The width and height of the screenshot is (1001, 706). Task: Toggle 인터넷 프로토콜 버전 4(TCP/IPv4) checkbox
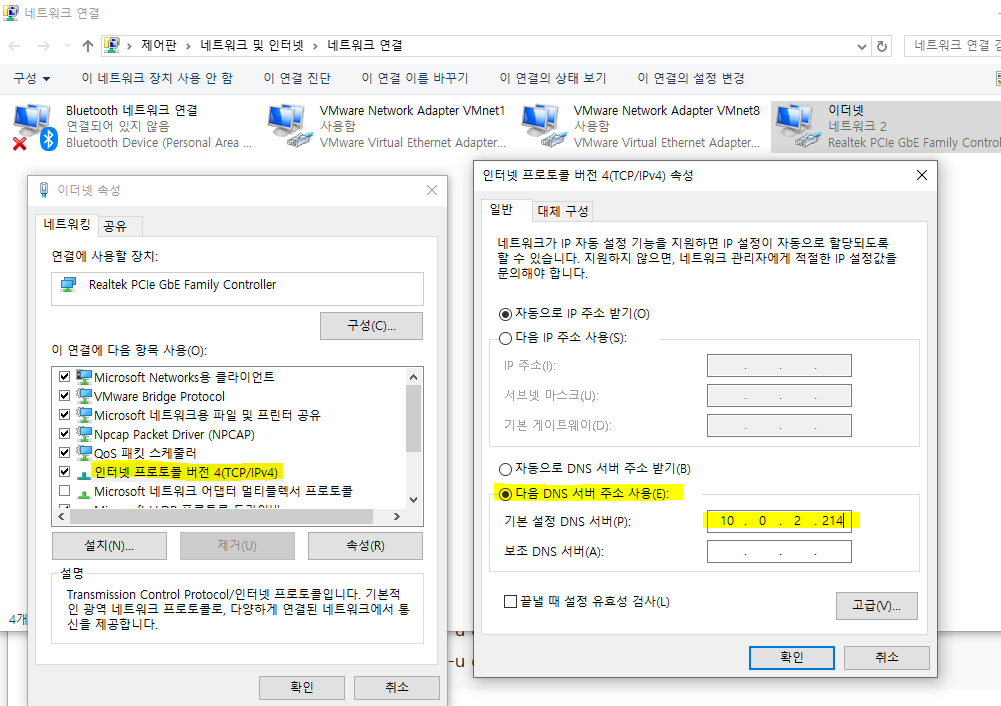[x=64, y=472]
